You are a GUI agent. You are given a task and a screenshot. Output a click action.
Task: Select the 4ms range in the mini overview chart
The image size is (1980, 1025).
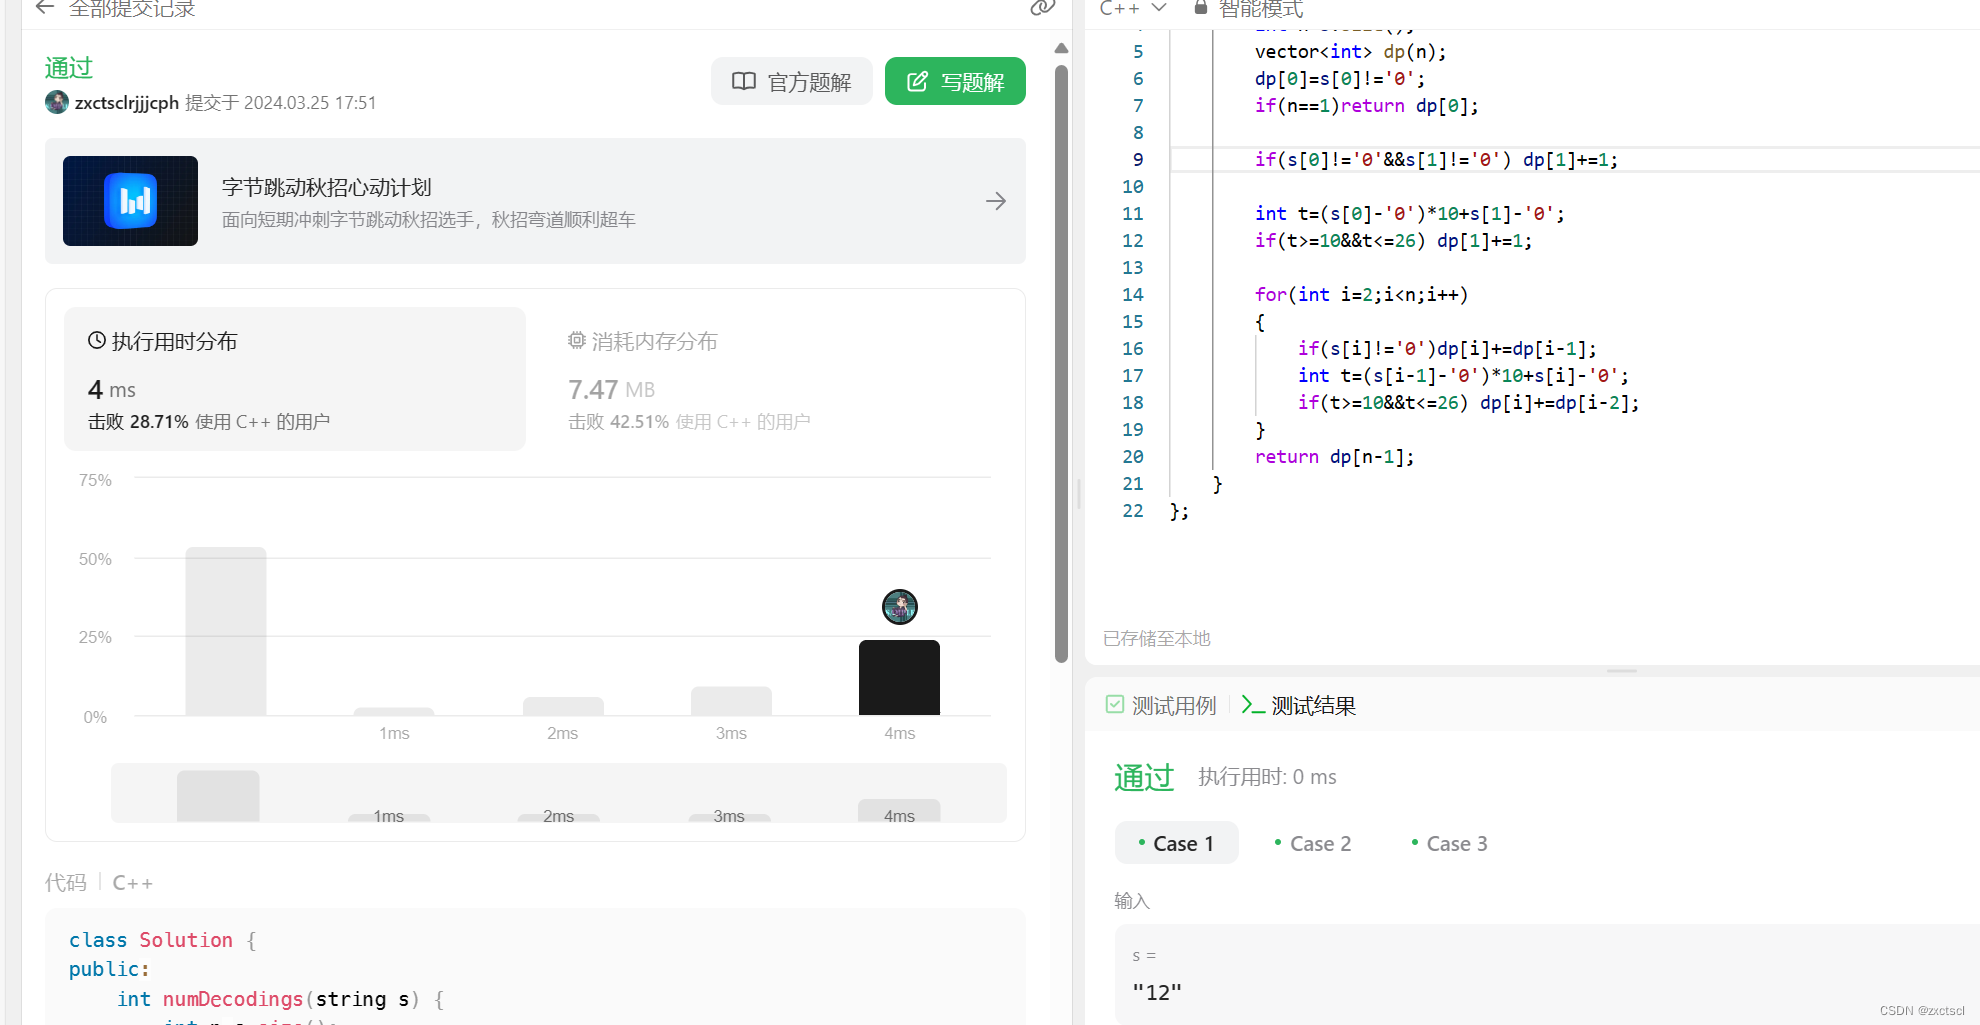tap(899, 810)
